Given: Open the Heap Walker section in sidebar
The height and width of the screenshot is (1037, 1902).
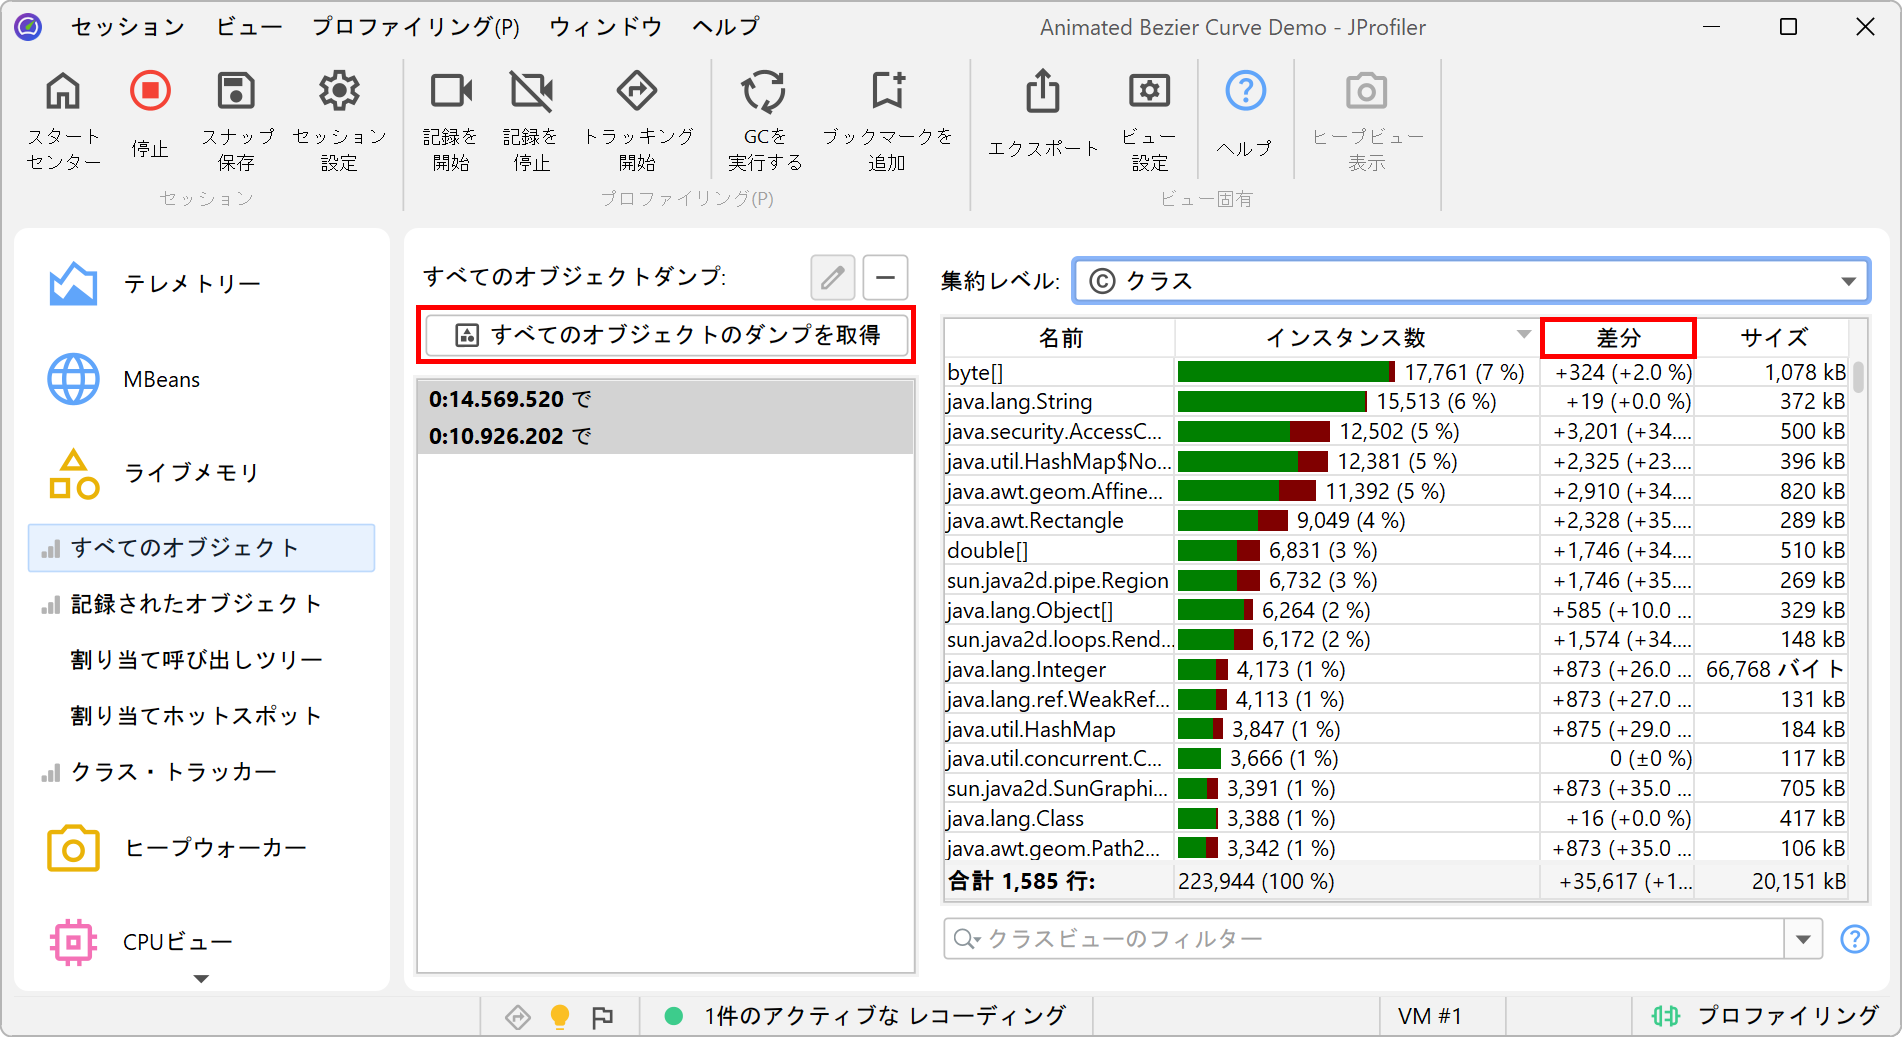Looking at the screenshot, I should coord(215,849).
